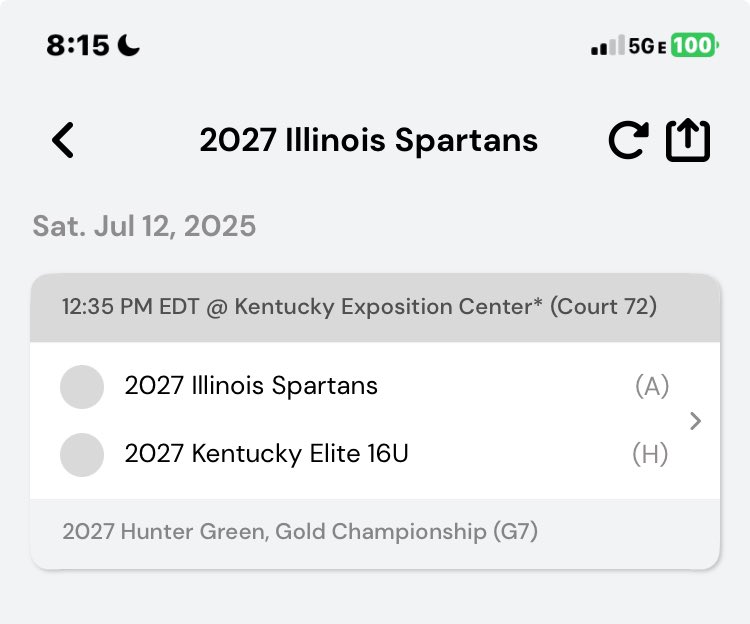Tap the Sat. Jul 12, 2025 date header
750x624 pixels.
click(x=144, y=226)
